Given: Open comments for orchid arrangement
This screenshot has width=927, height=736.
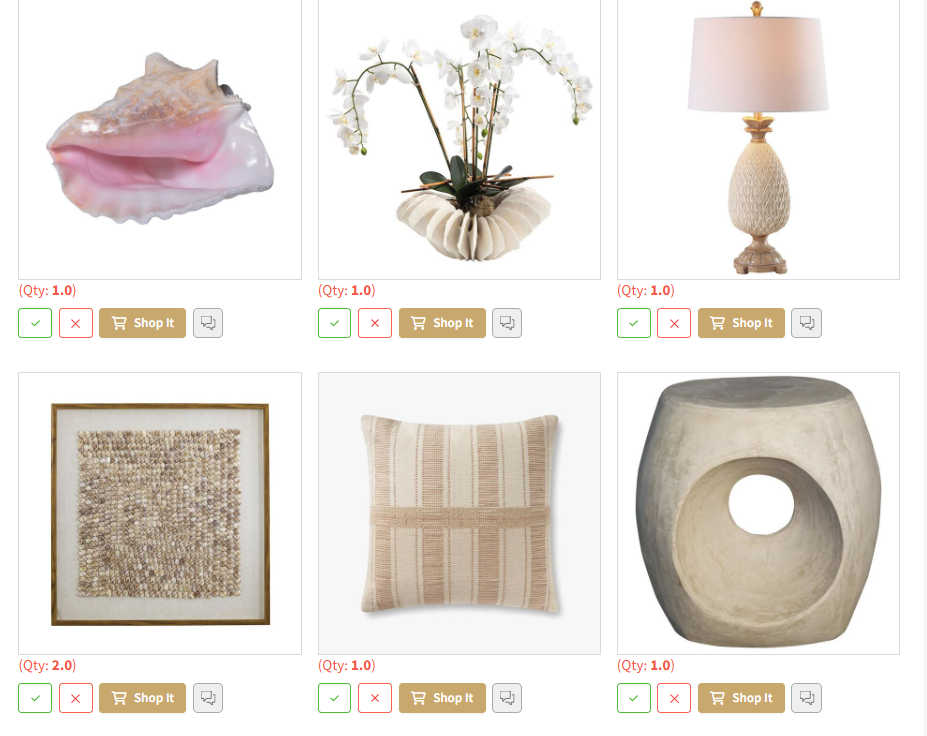Looking at the screenshot, I should pos(507,323).
